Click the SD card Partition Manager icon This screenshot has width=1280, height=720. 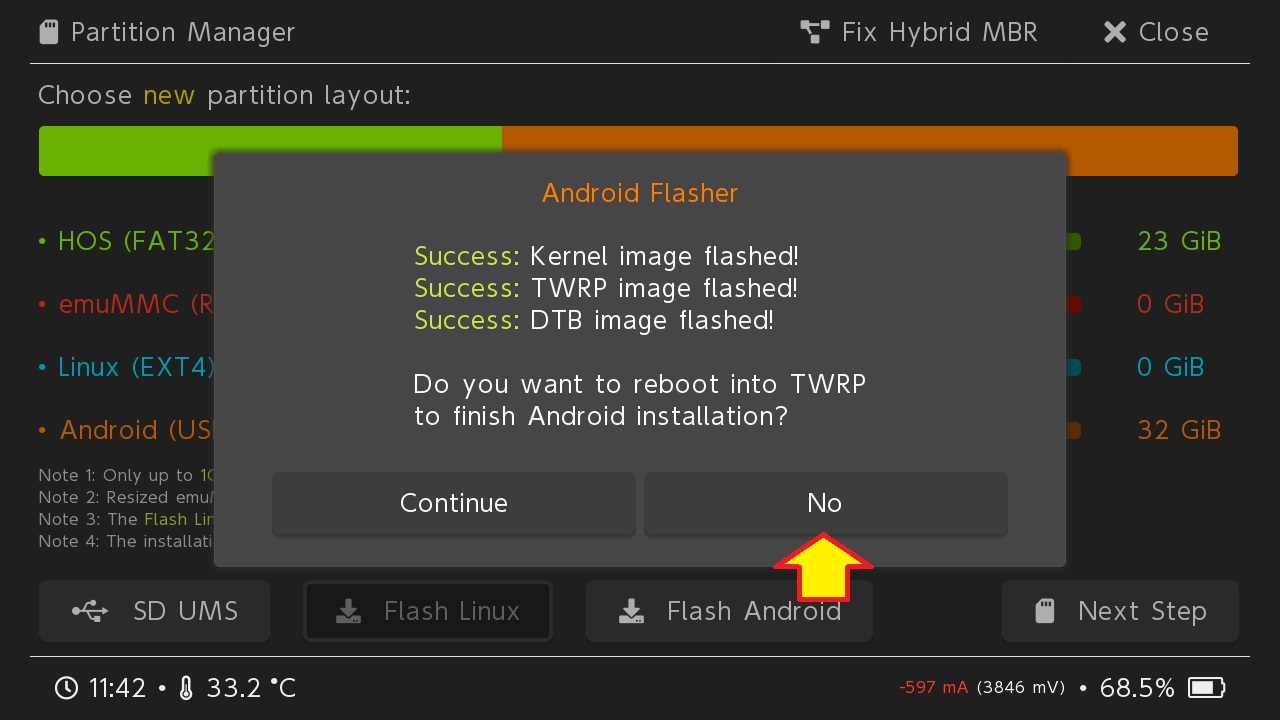48,32
